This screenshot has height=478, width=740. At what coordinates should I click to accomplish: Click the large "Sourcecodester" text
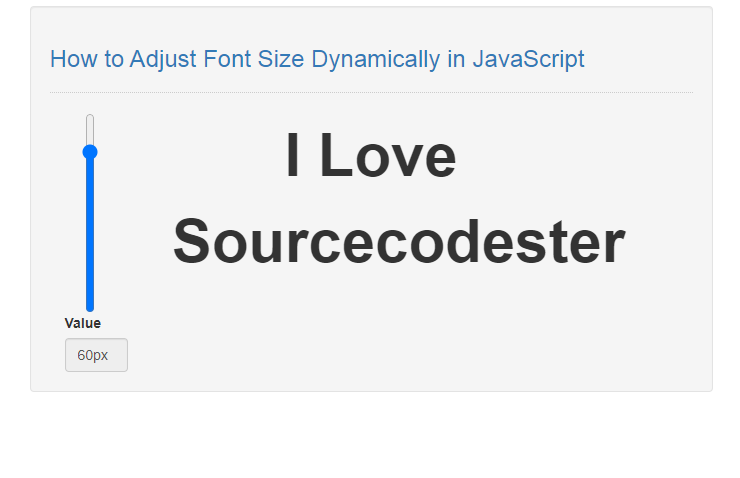click(399, 242)
